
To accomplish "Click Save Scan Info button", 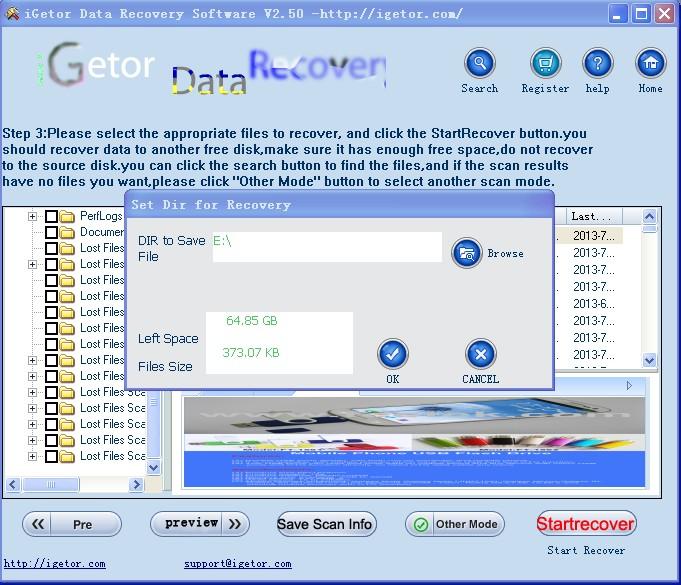I will 327,524.
